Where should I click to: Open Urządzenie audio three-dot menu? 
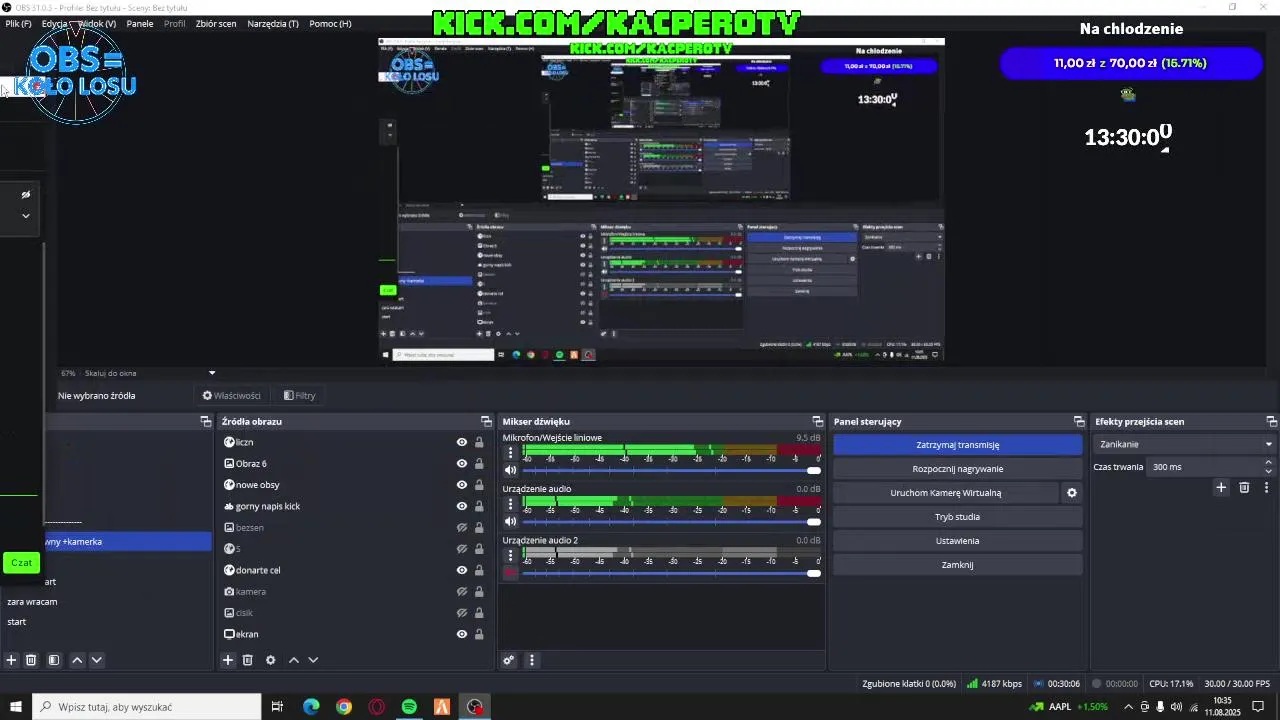pos(511,504)
